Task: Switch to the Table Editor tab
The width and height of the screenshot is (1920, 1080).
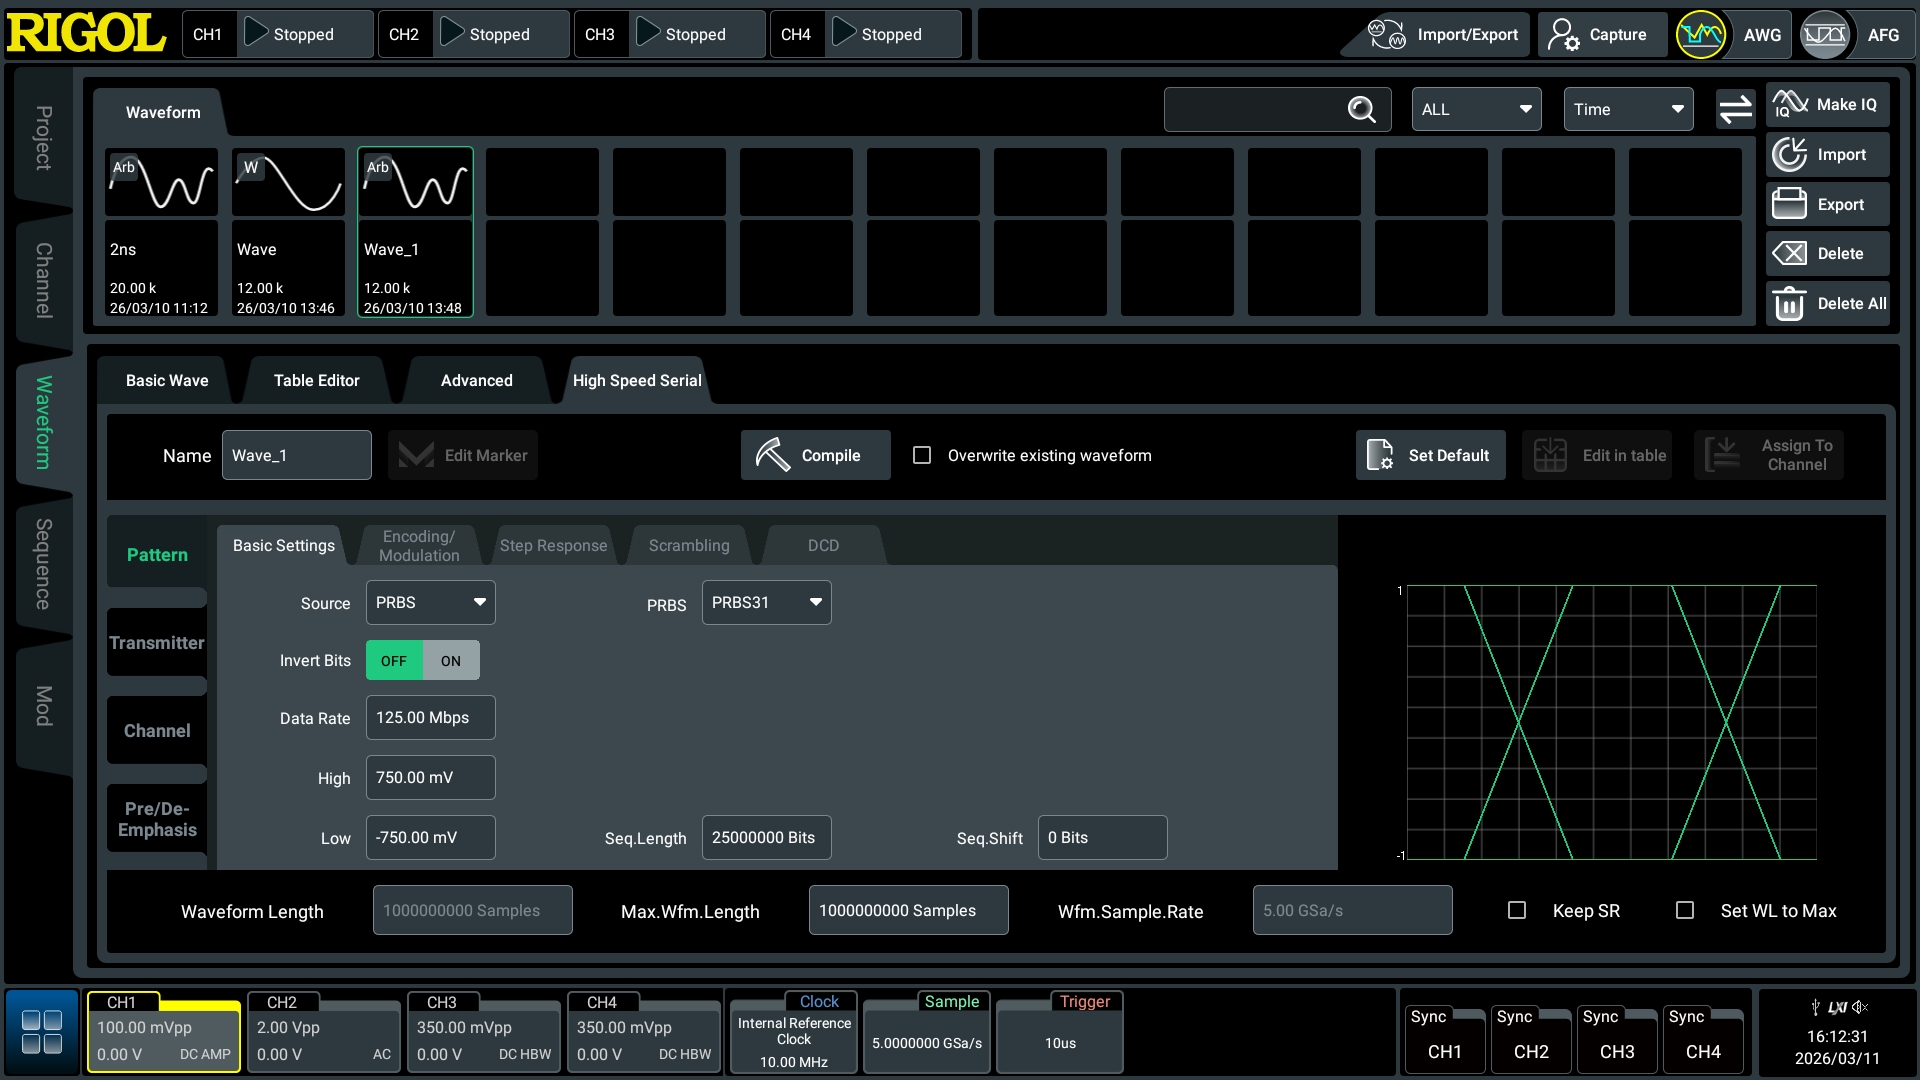Action: pyautogui.click(x=316, y=381)
